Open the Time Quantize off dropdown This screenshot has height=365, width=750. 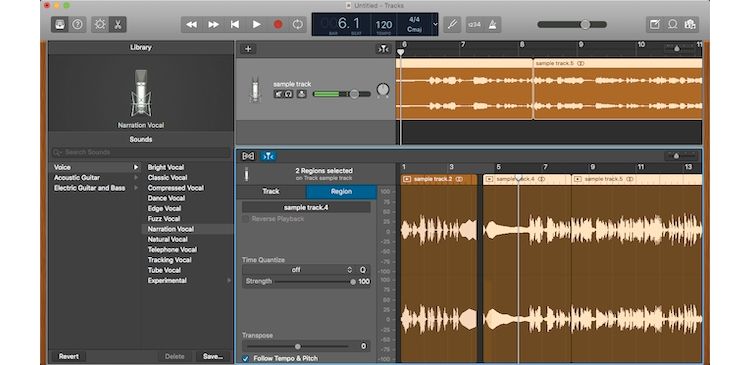298,270
